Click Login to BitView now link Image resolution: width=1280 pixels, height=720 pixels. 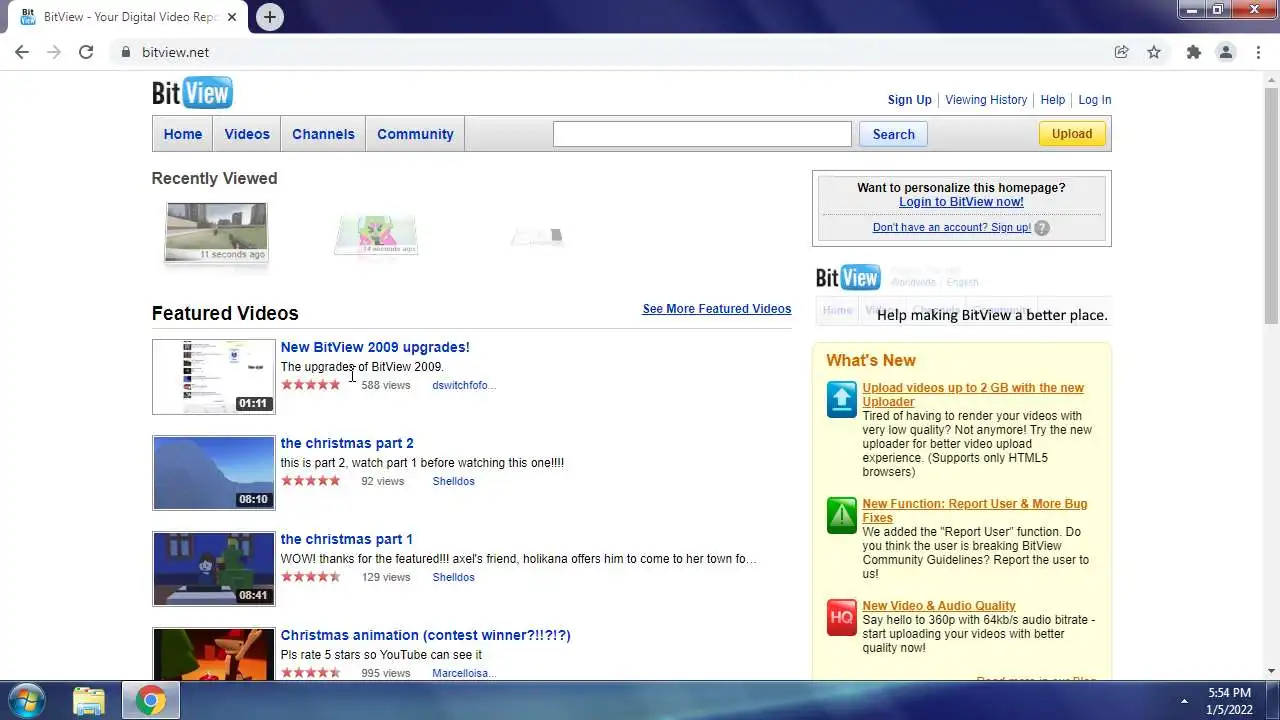coord(961,202)
